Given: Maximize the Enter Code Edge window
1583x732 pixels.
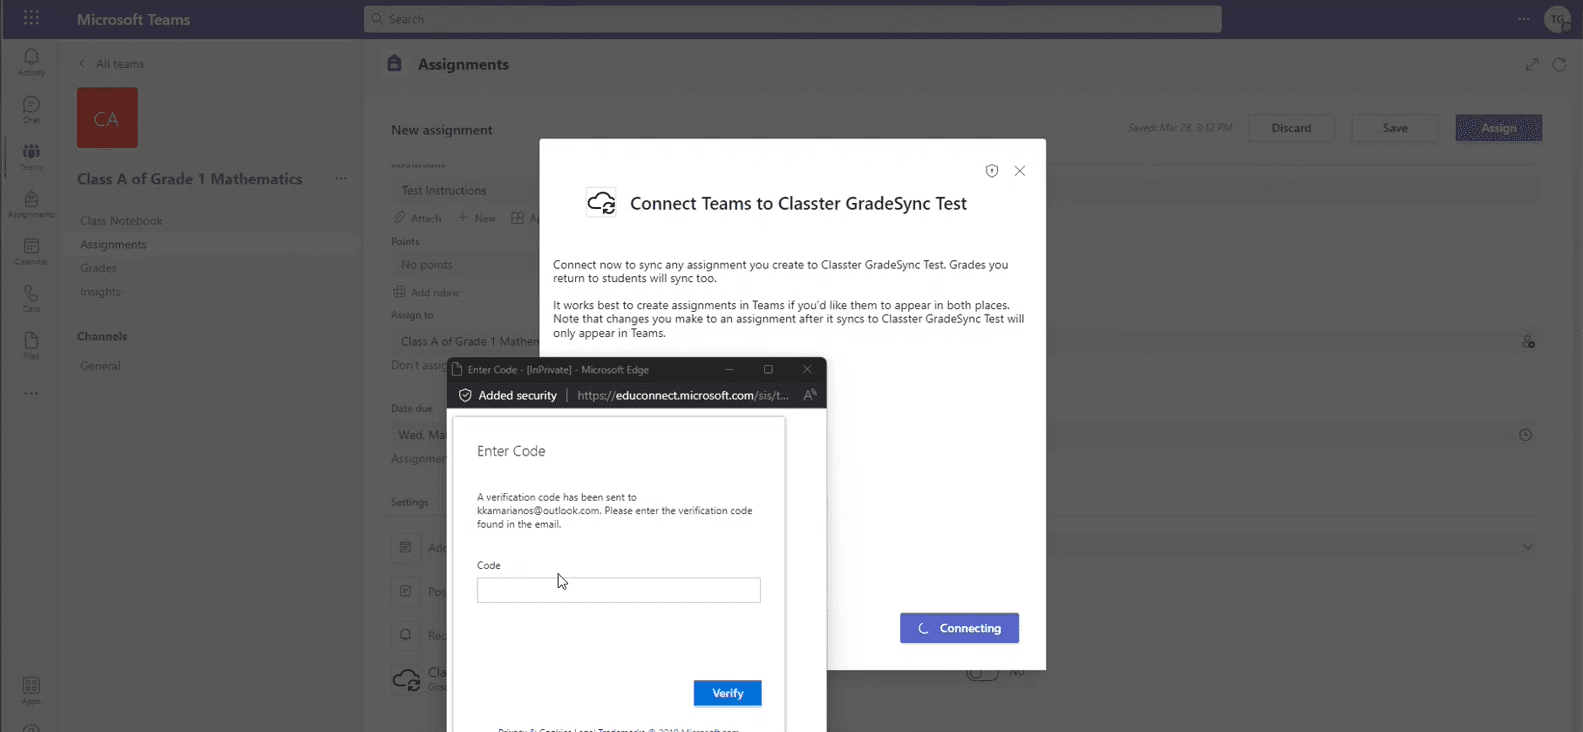Looking at the screenshot, I should click(768, 369).
